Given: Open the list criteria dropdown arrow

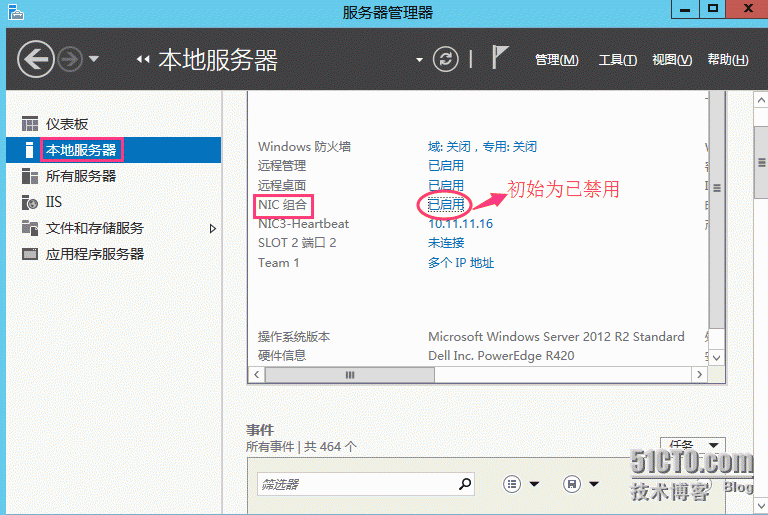Looking at the screenshot, I should click(534, 485).
